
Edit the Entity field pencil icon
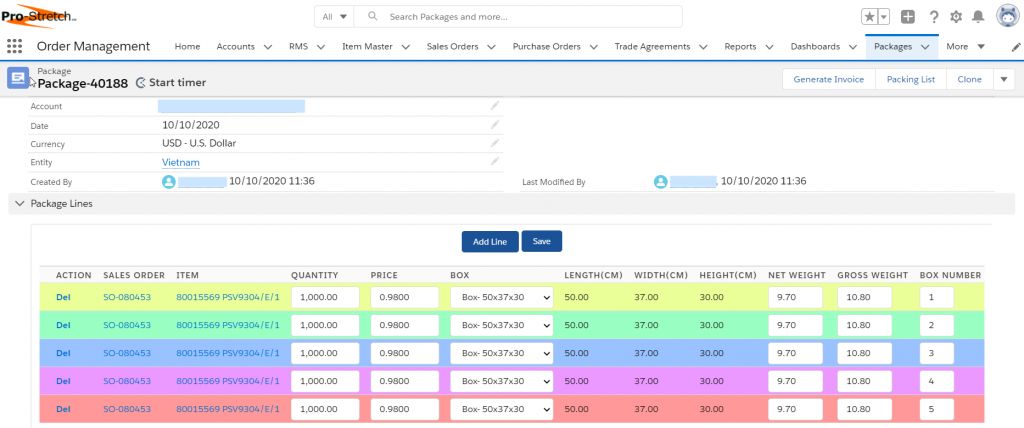click(494, 161)
